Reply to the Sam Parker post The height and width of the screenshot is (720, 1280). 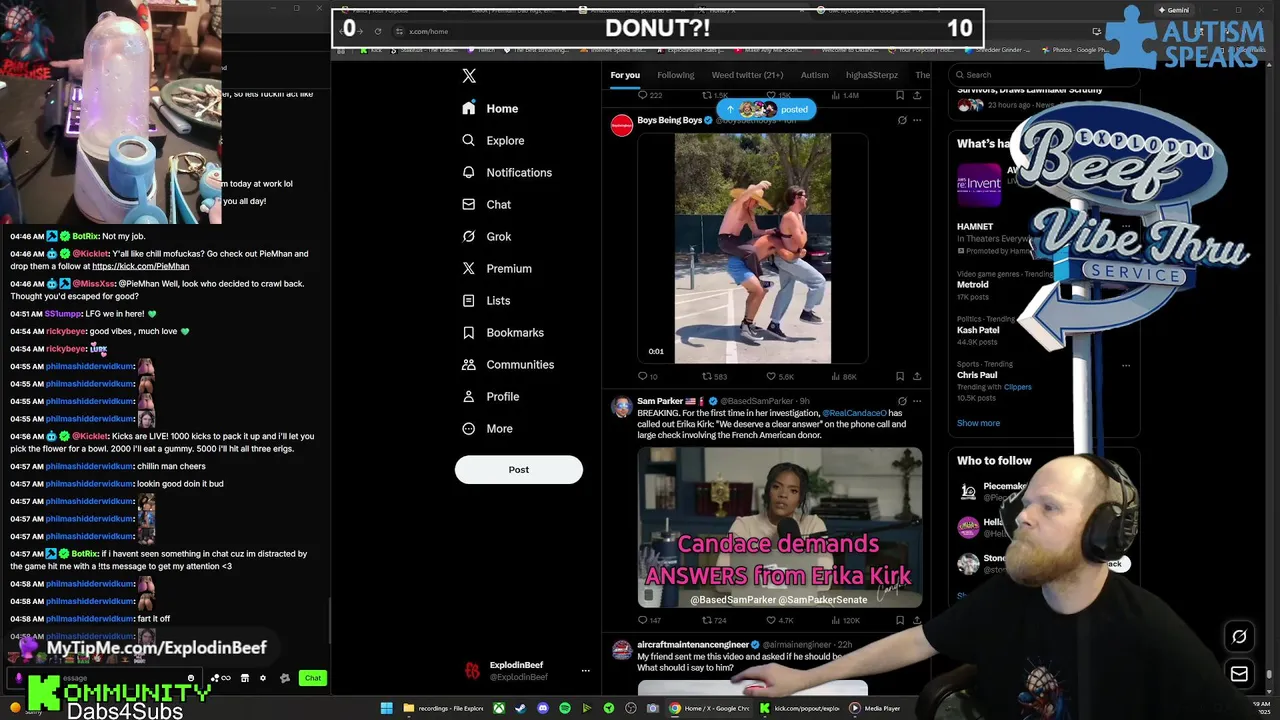pos(649,620)
